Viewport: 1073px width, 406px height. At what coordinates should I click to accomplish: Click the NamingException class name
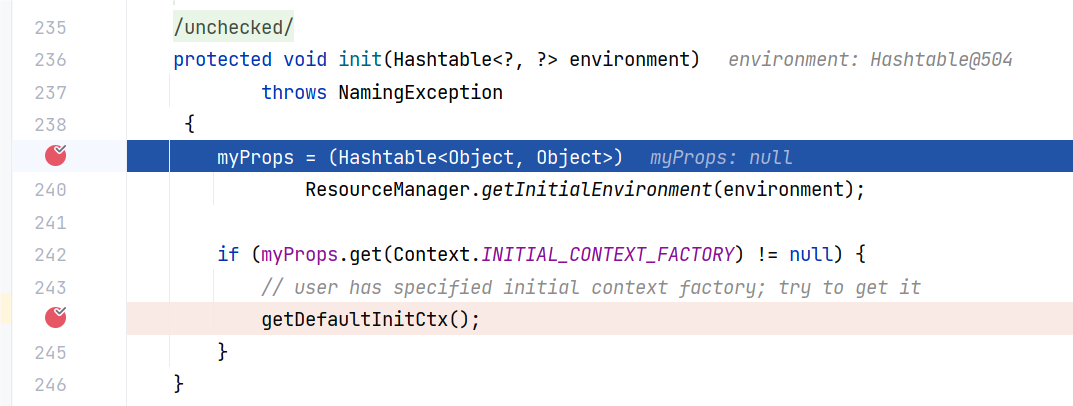pos(420,93)
